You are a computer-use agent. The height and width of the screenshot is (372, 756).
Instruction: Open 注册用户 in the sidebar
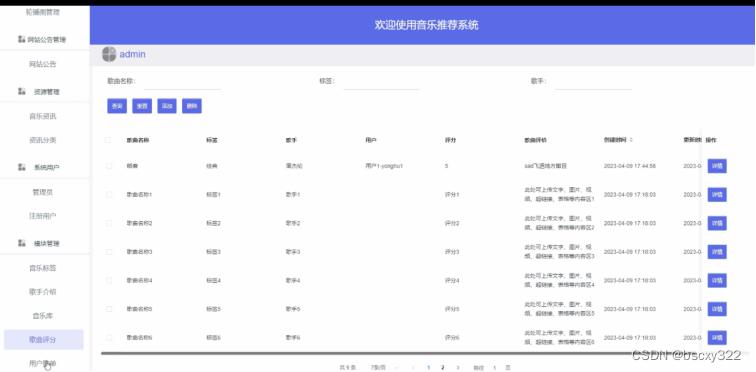click(43, 216)
